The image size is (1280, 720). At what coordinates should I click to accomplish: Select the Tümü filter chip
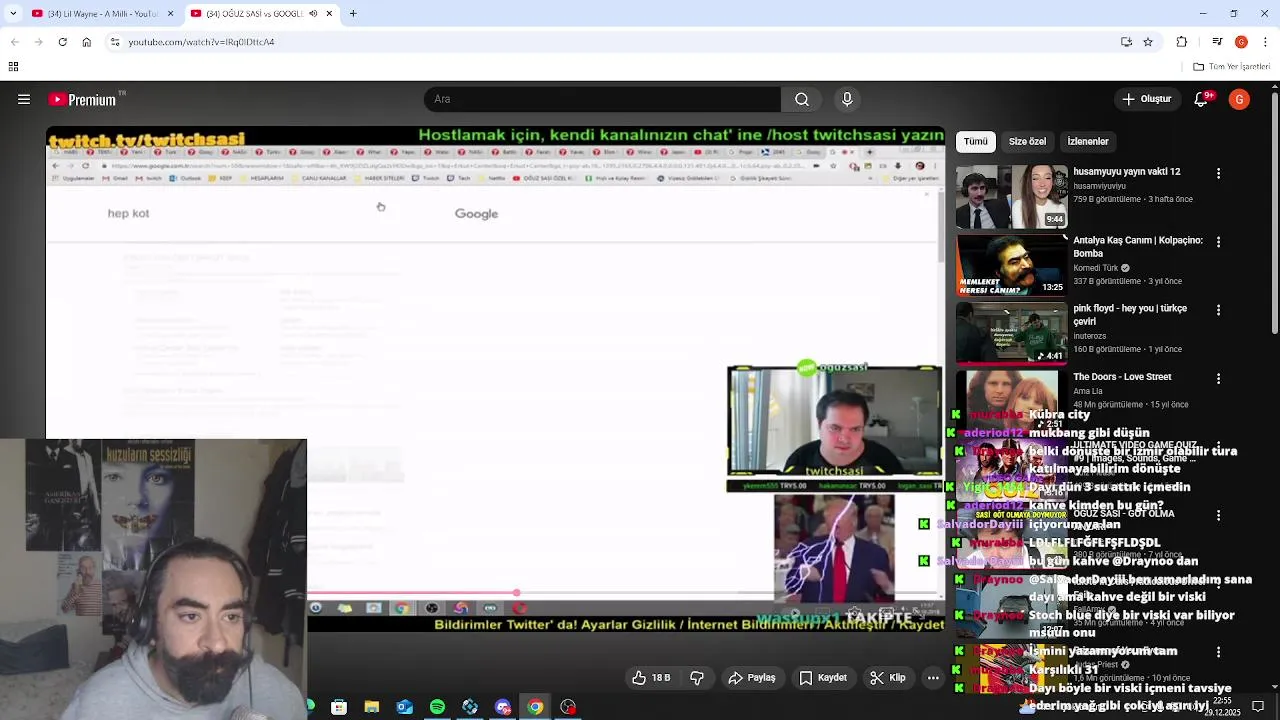975,141
